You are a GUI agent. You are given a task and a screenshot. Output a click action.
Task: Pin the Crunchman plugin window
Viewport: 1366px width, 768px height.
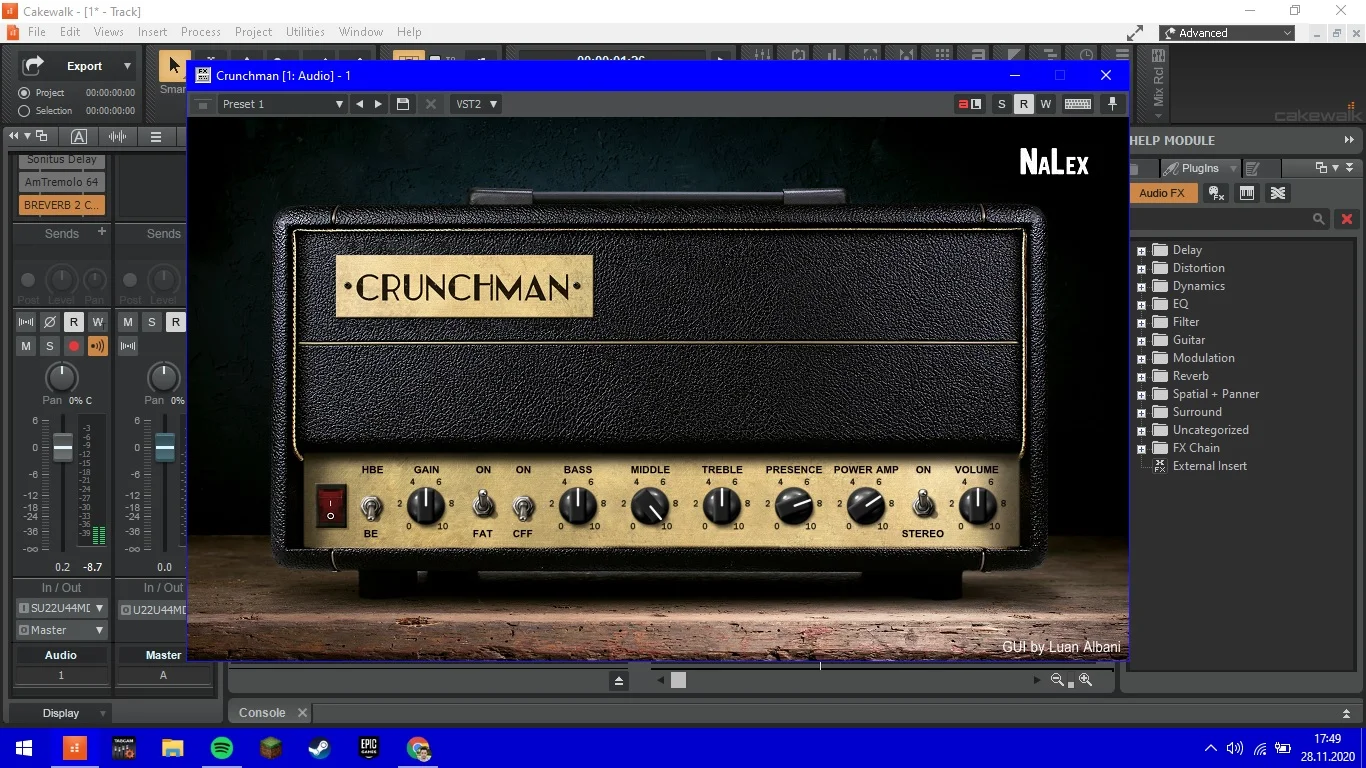pos(1111,104)
